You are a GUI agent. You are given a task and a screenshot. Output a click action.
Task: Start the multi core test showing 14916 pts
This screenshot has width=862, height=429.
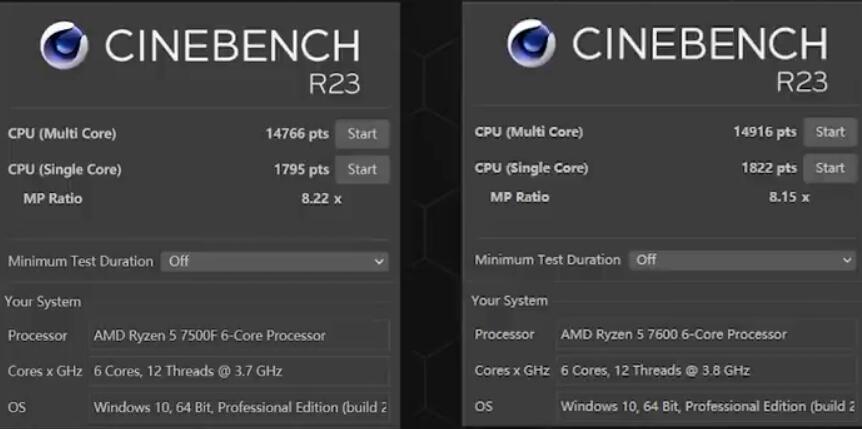point(830,132)
